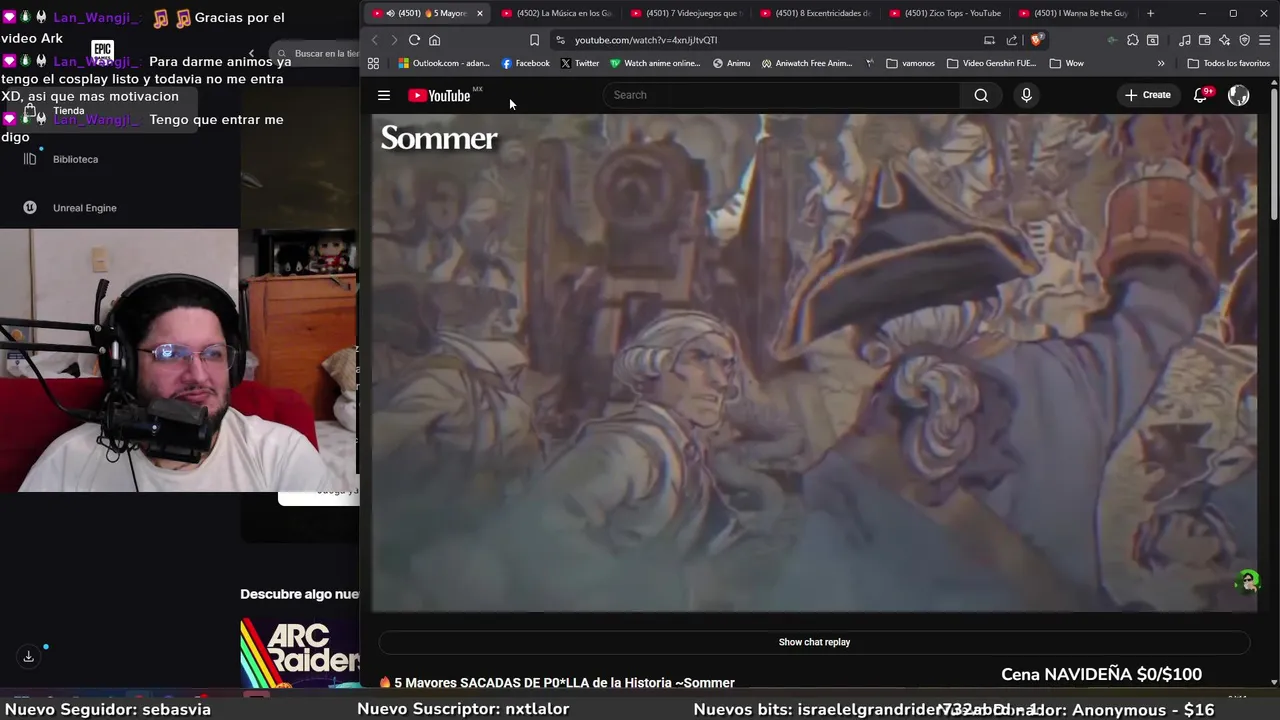Open the media control music note icon

point(1185,40)
